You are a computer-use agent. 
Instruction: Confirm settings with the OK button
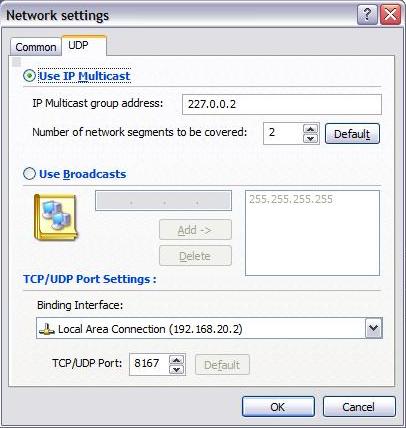(x=278, y=407)
